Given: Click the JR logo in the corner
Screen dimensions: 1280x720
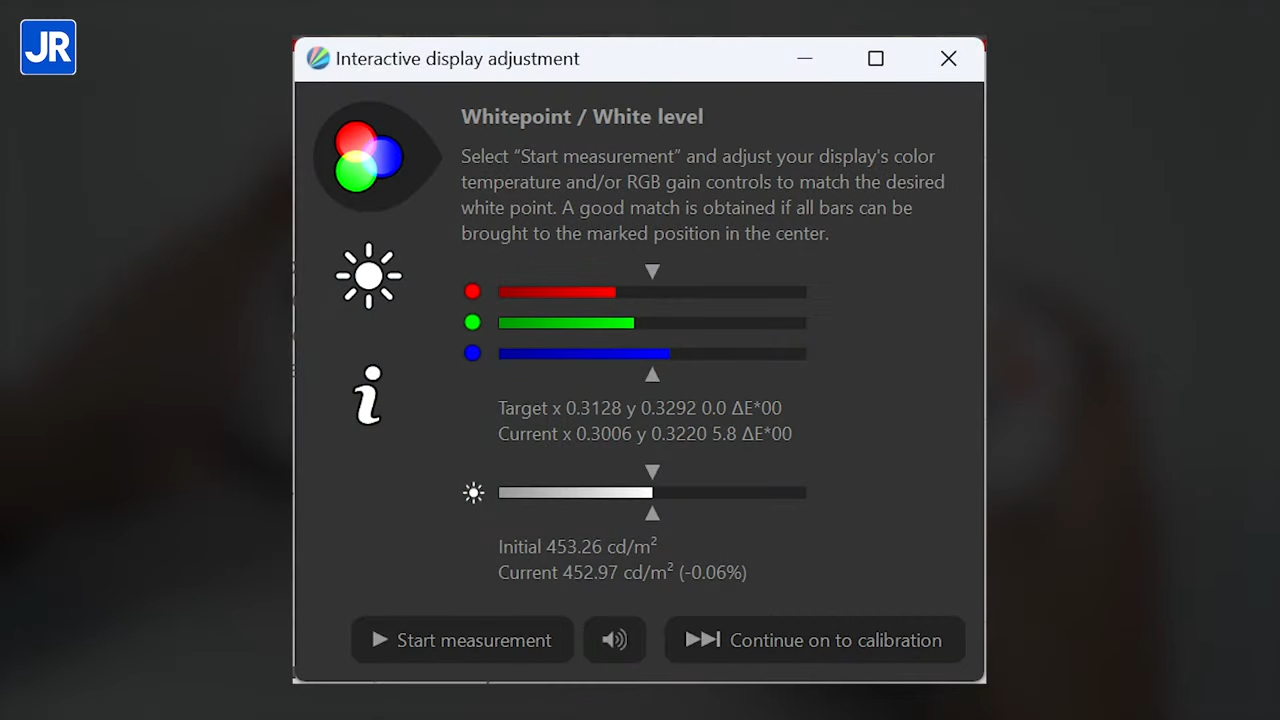Looking at the screenshot, I should point(48,47).
